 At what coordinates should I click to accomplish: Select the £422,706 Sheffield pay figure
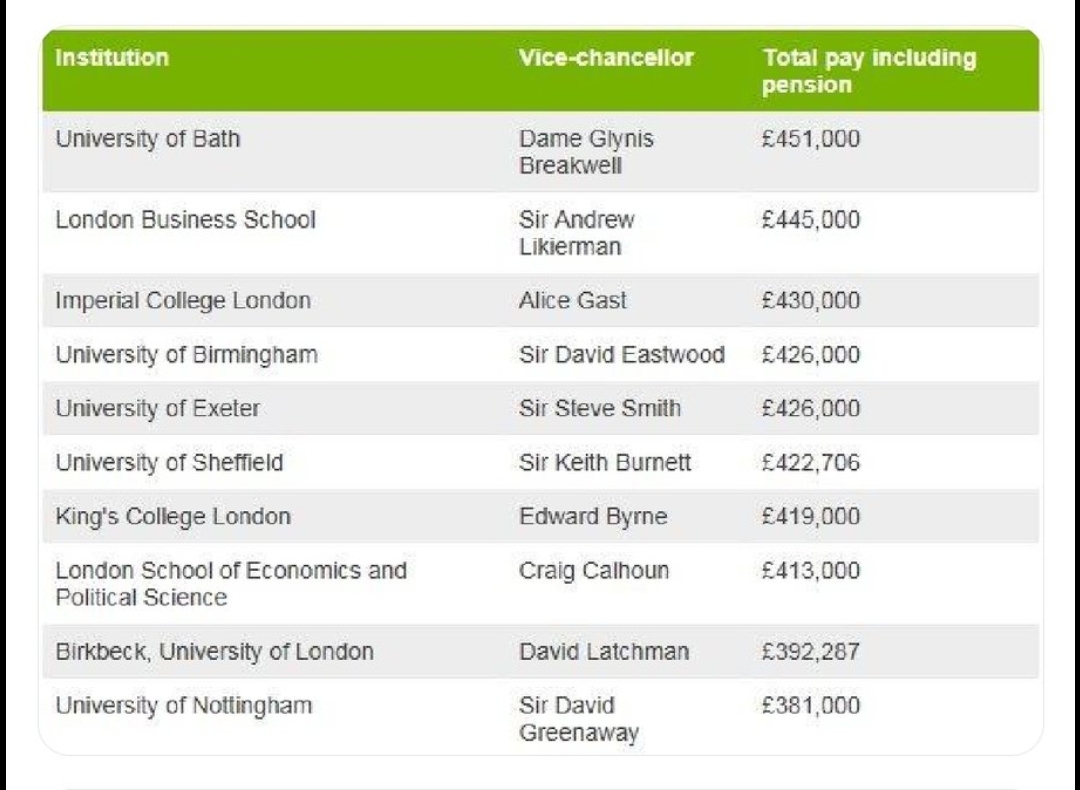[x=811, y=462]
